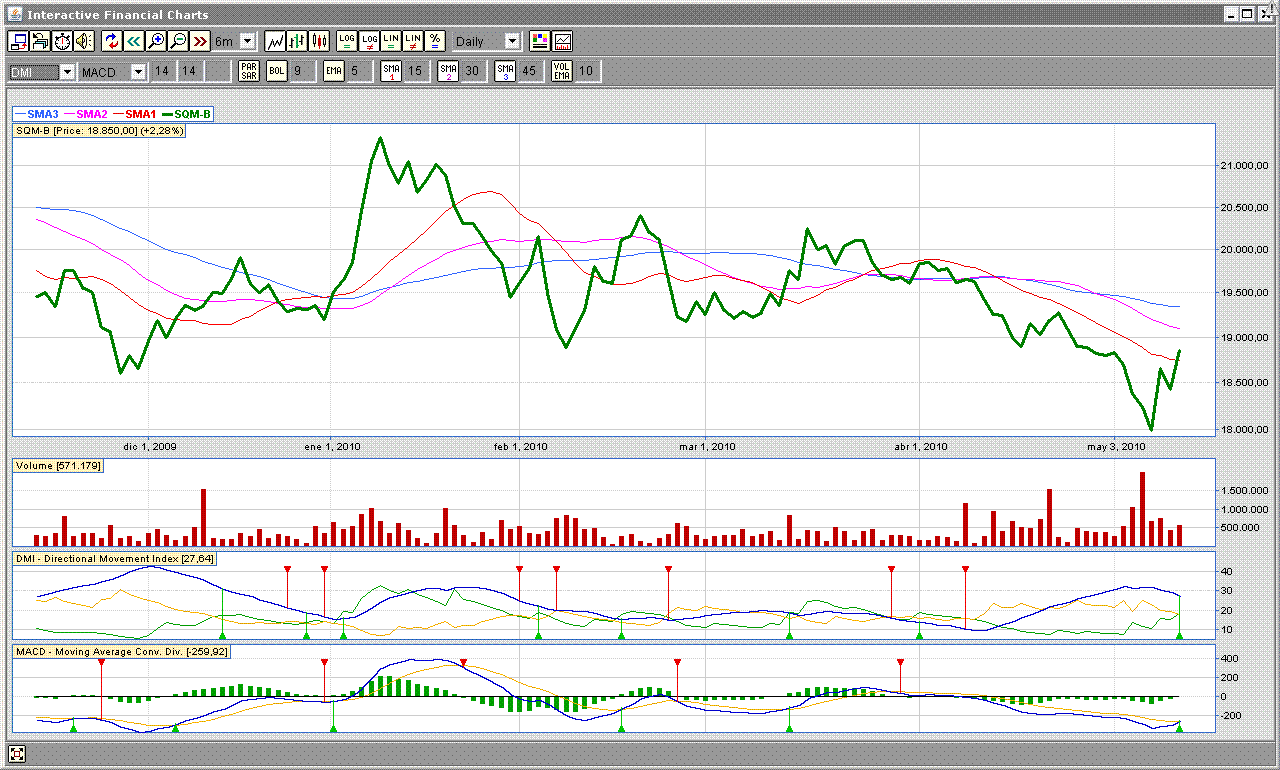Image resolution: width=1280 pixels, height=770 pixels.
Task: Toggle the PAR SAR indicator
Action: coord(249,71)
